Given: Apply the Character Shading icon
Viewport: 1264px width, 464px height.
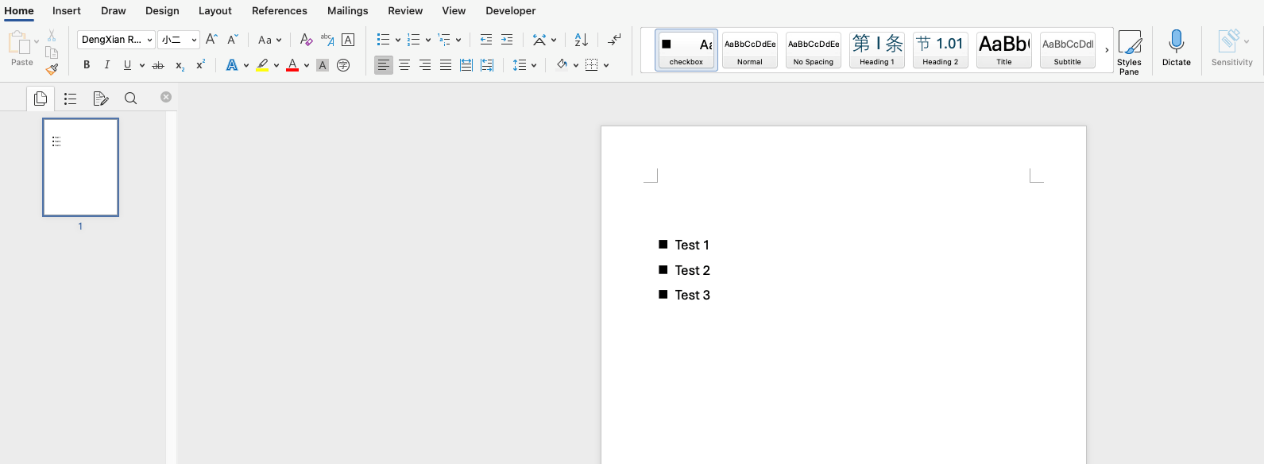Looking at the screenshot, I should point(322,65).
